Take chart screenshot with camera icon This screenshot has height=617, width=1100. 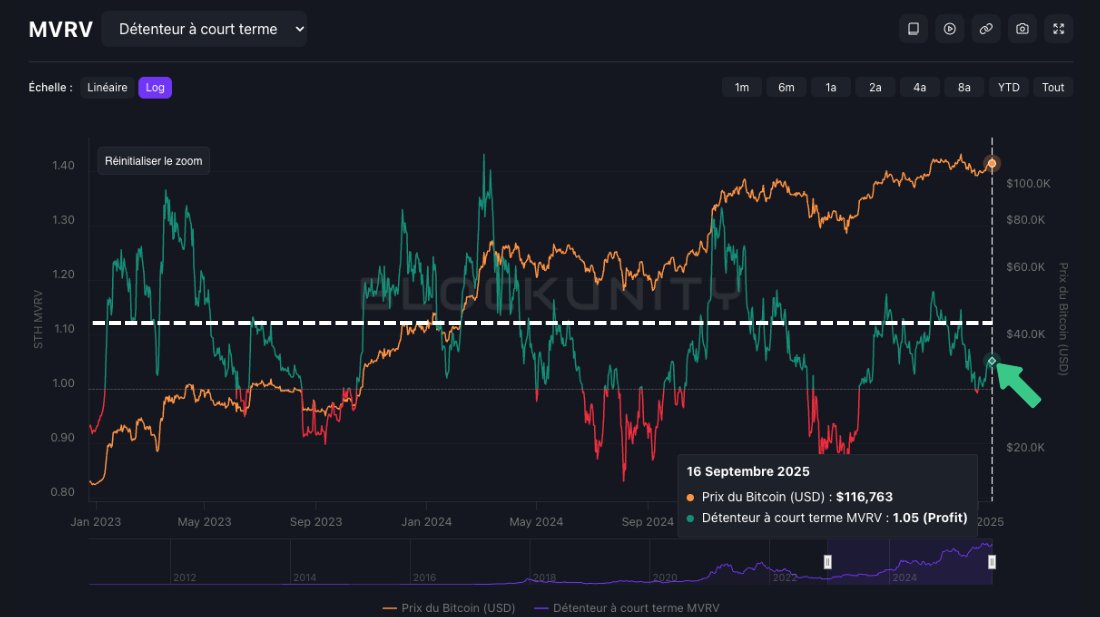click(x=1023, y=29)
